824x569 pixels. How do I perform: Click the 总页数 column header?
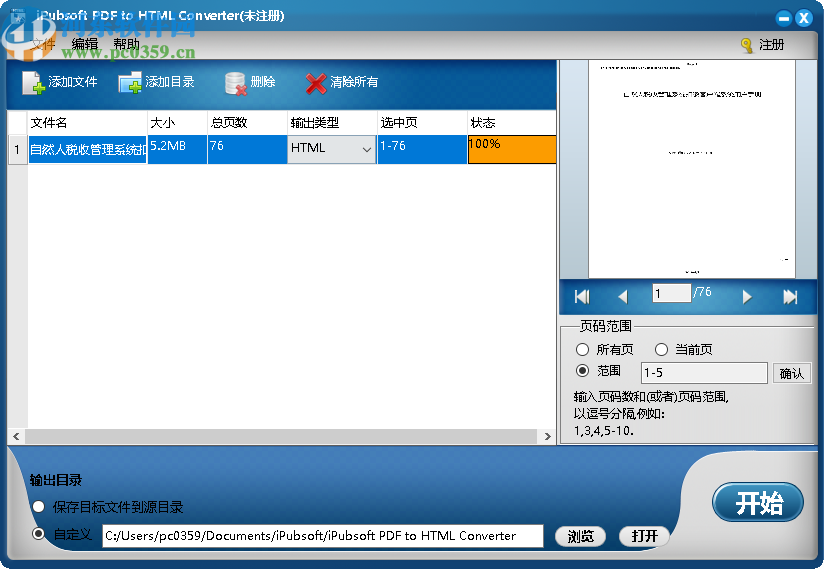[x=247, y=123]
